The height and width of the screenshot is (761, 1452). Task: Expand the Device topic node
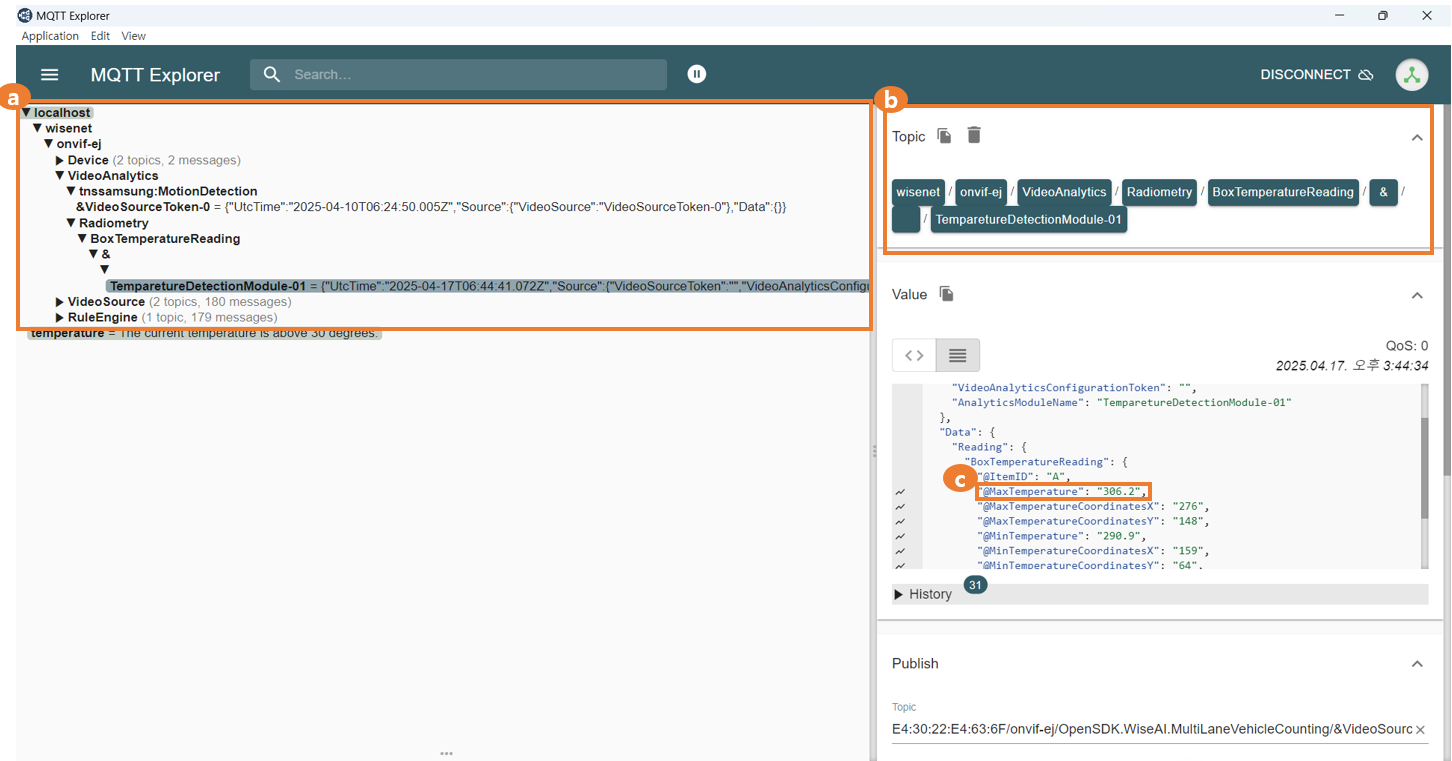click(60, 160)
